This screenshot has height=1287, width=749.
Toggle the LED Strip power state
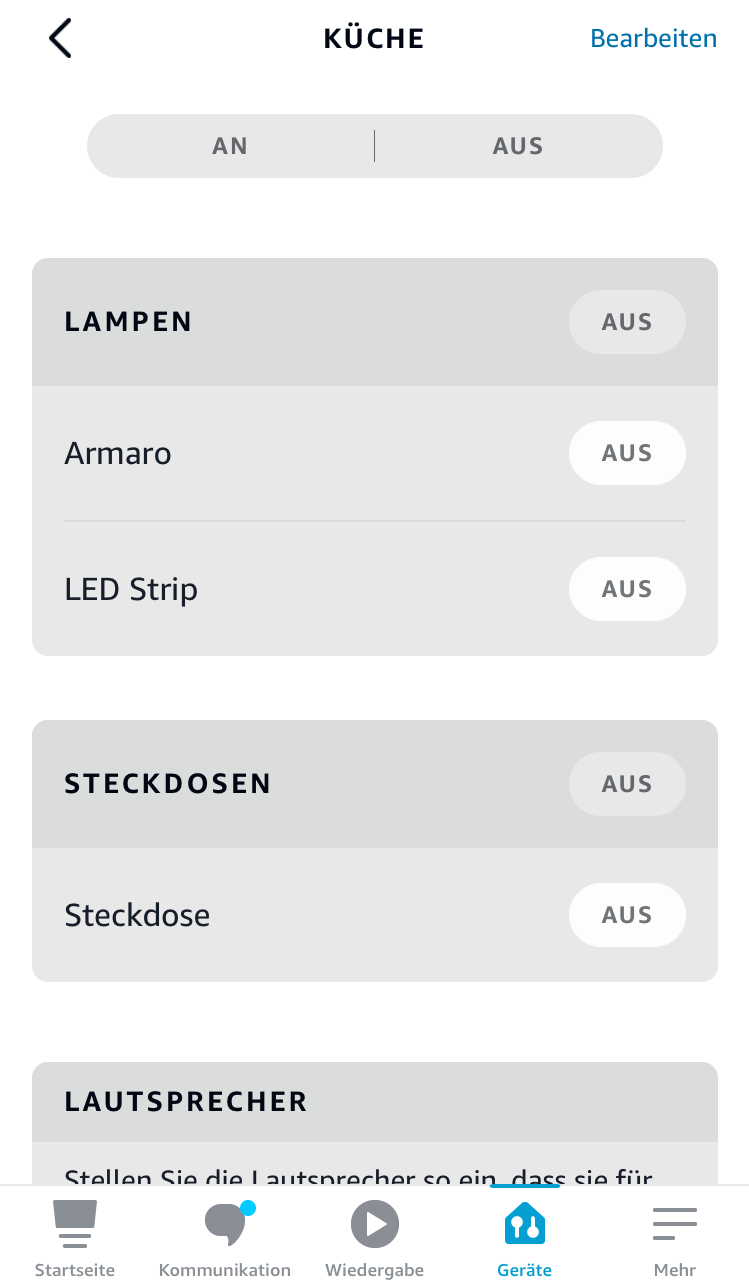tap(627, 589)
